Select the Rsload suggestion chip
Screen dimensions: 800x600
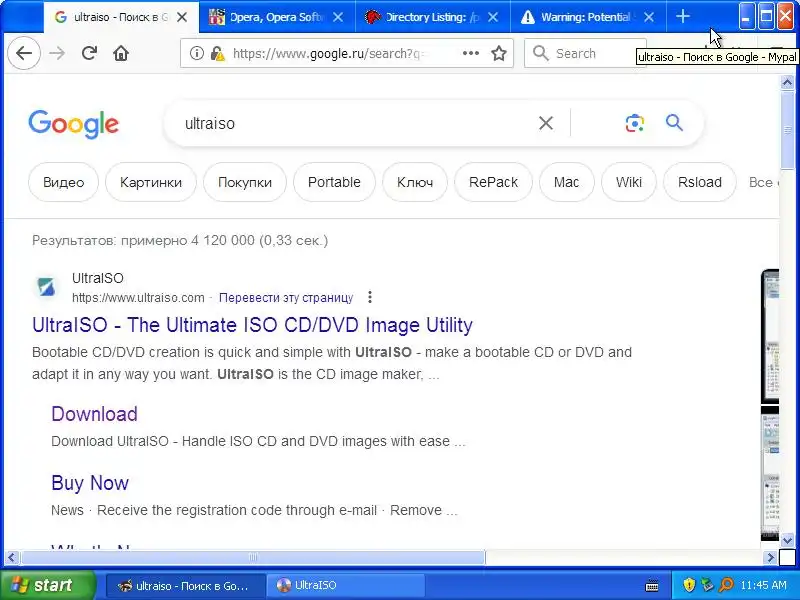699,182
